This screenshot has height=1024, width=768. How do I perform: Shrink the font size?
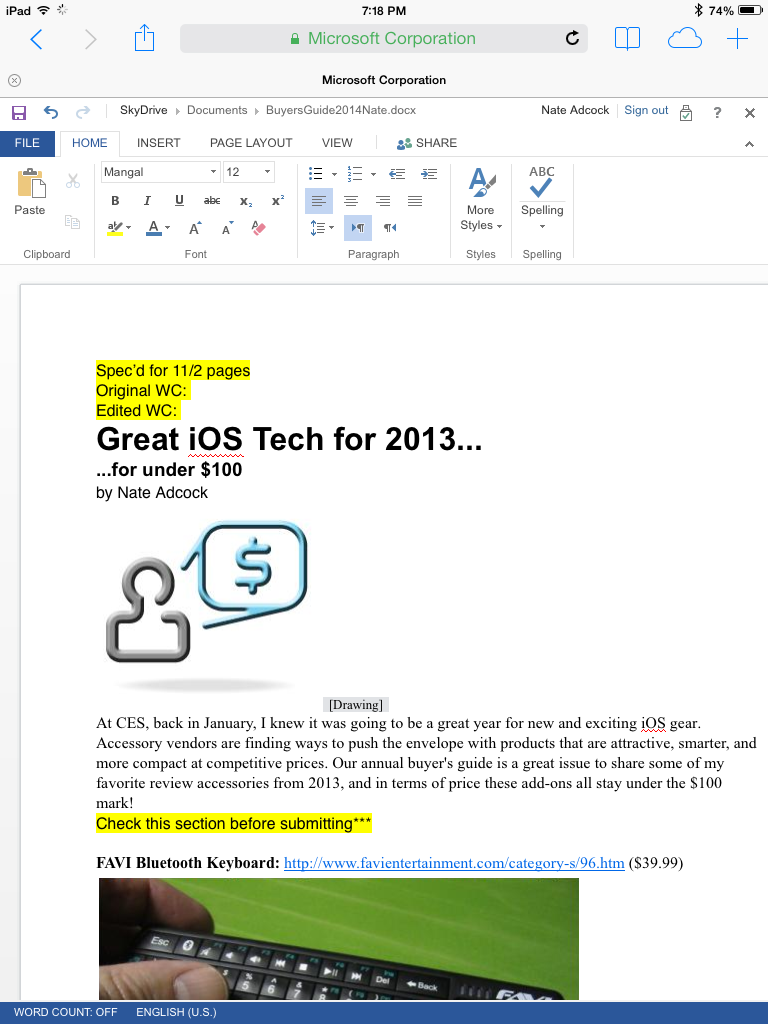pos(227,228)
